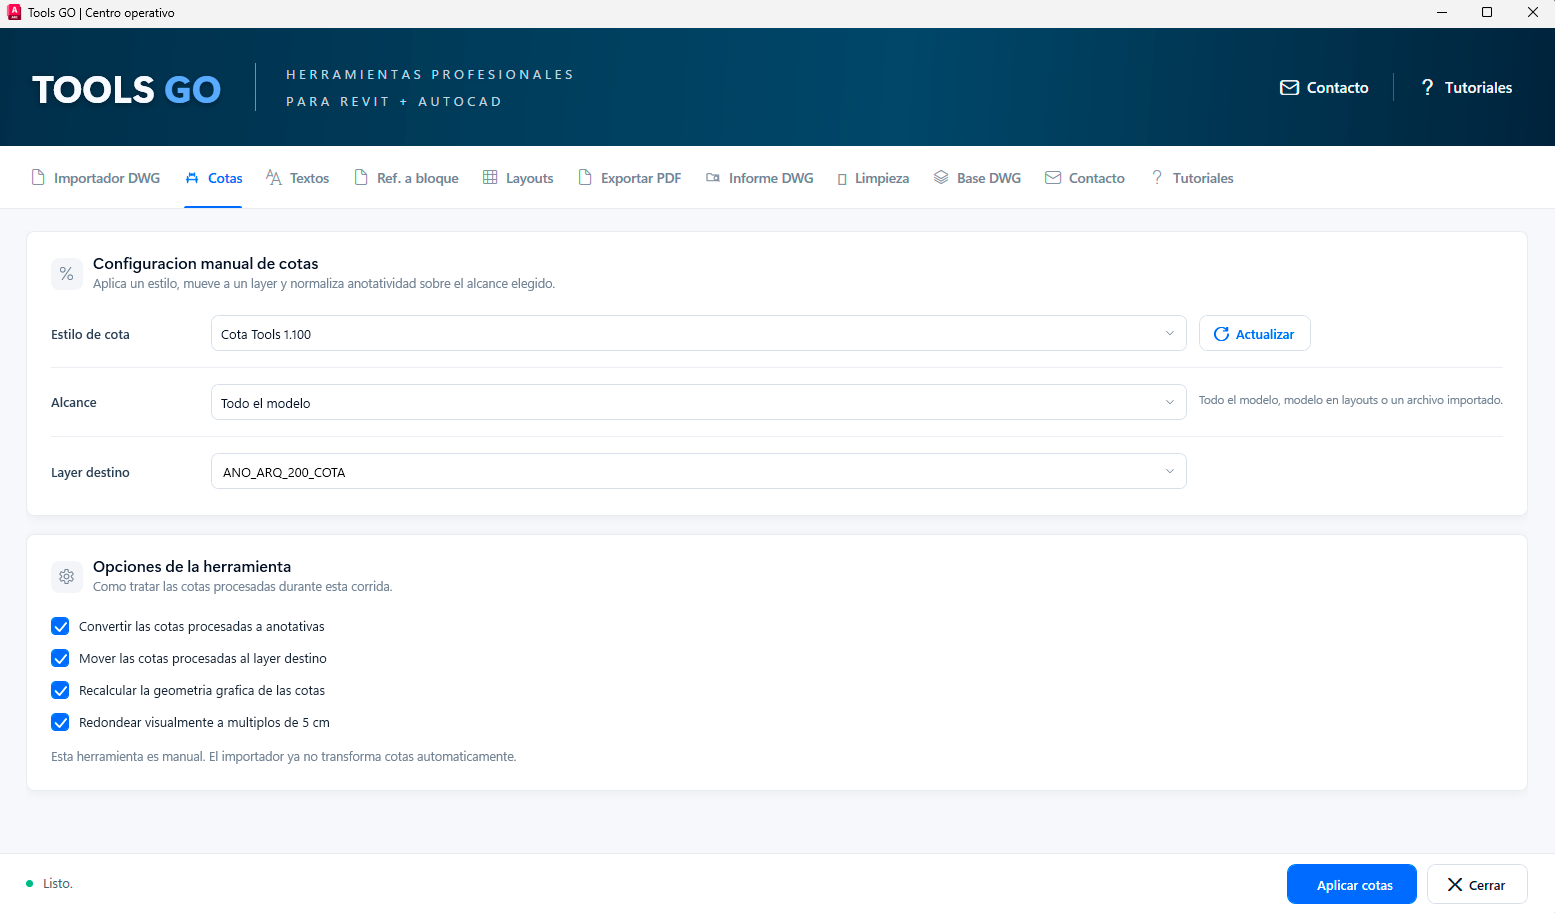Open the Exportar PDF tab
Image resolution: width=1555 pixels, height=913 pixels.
click(630, 178)
